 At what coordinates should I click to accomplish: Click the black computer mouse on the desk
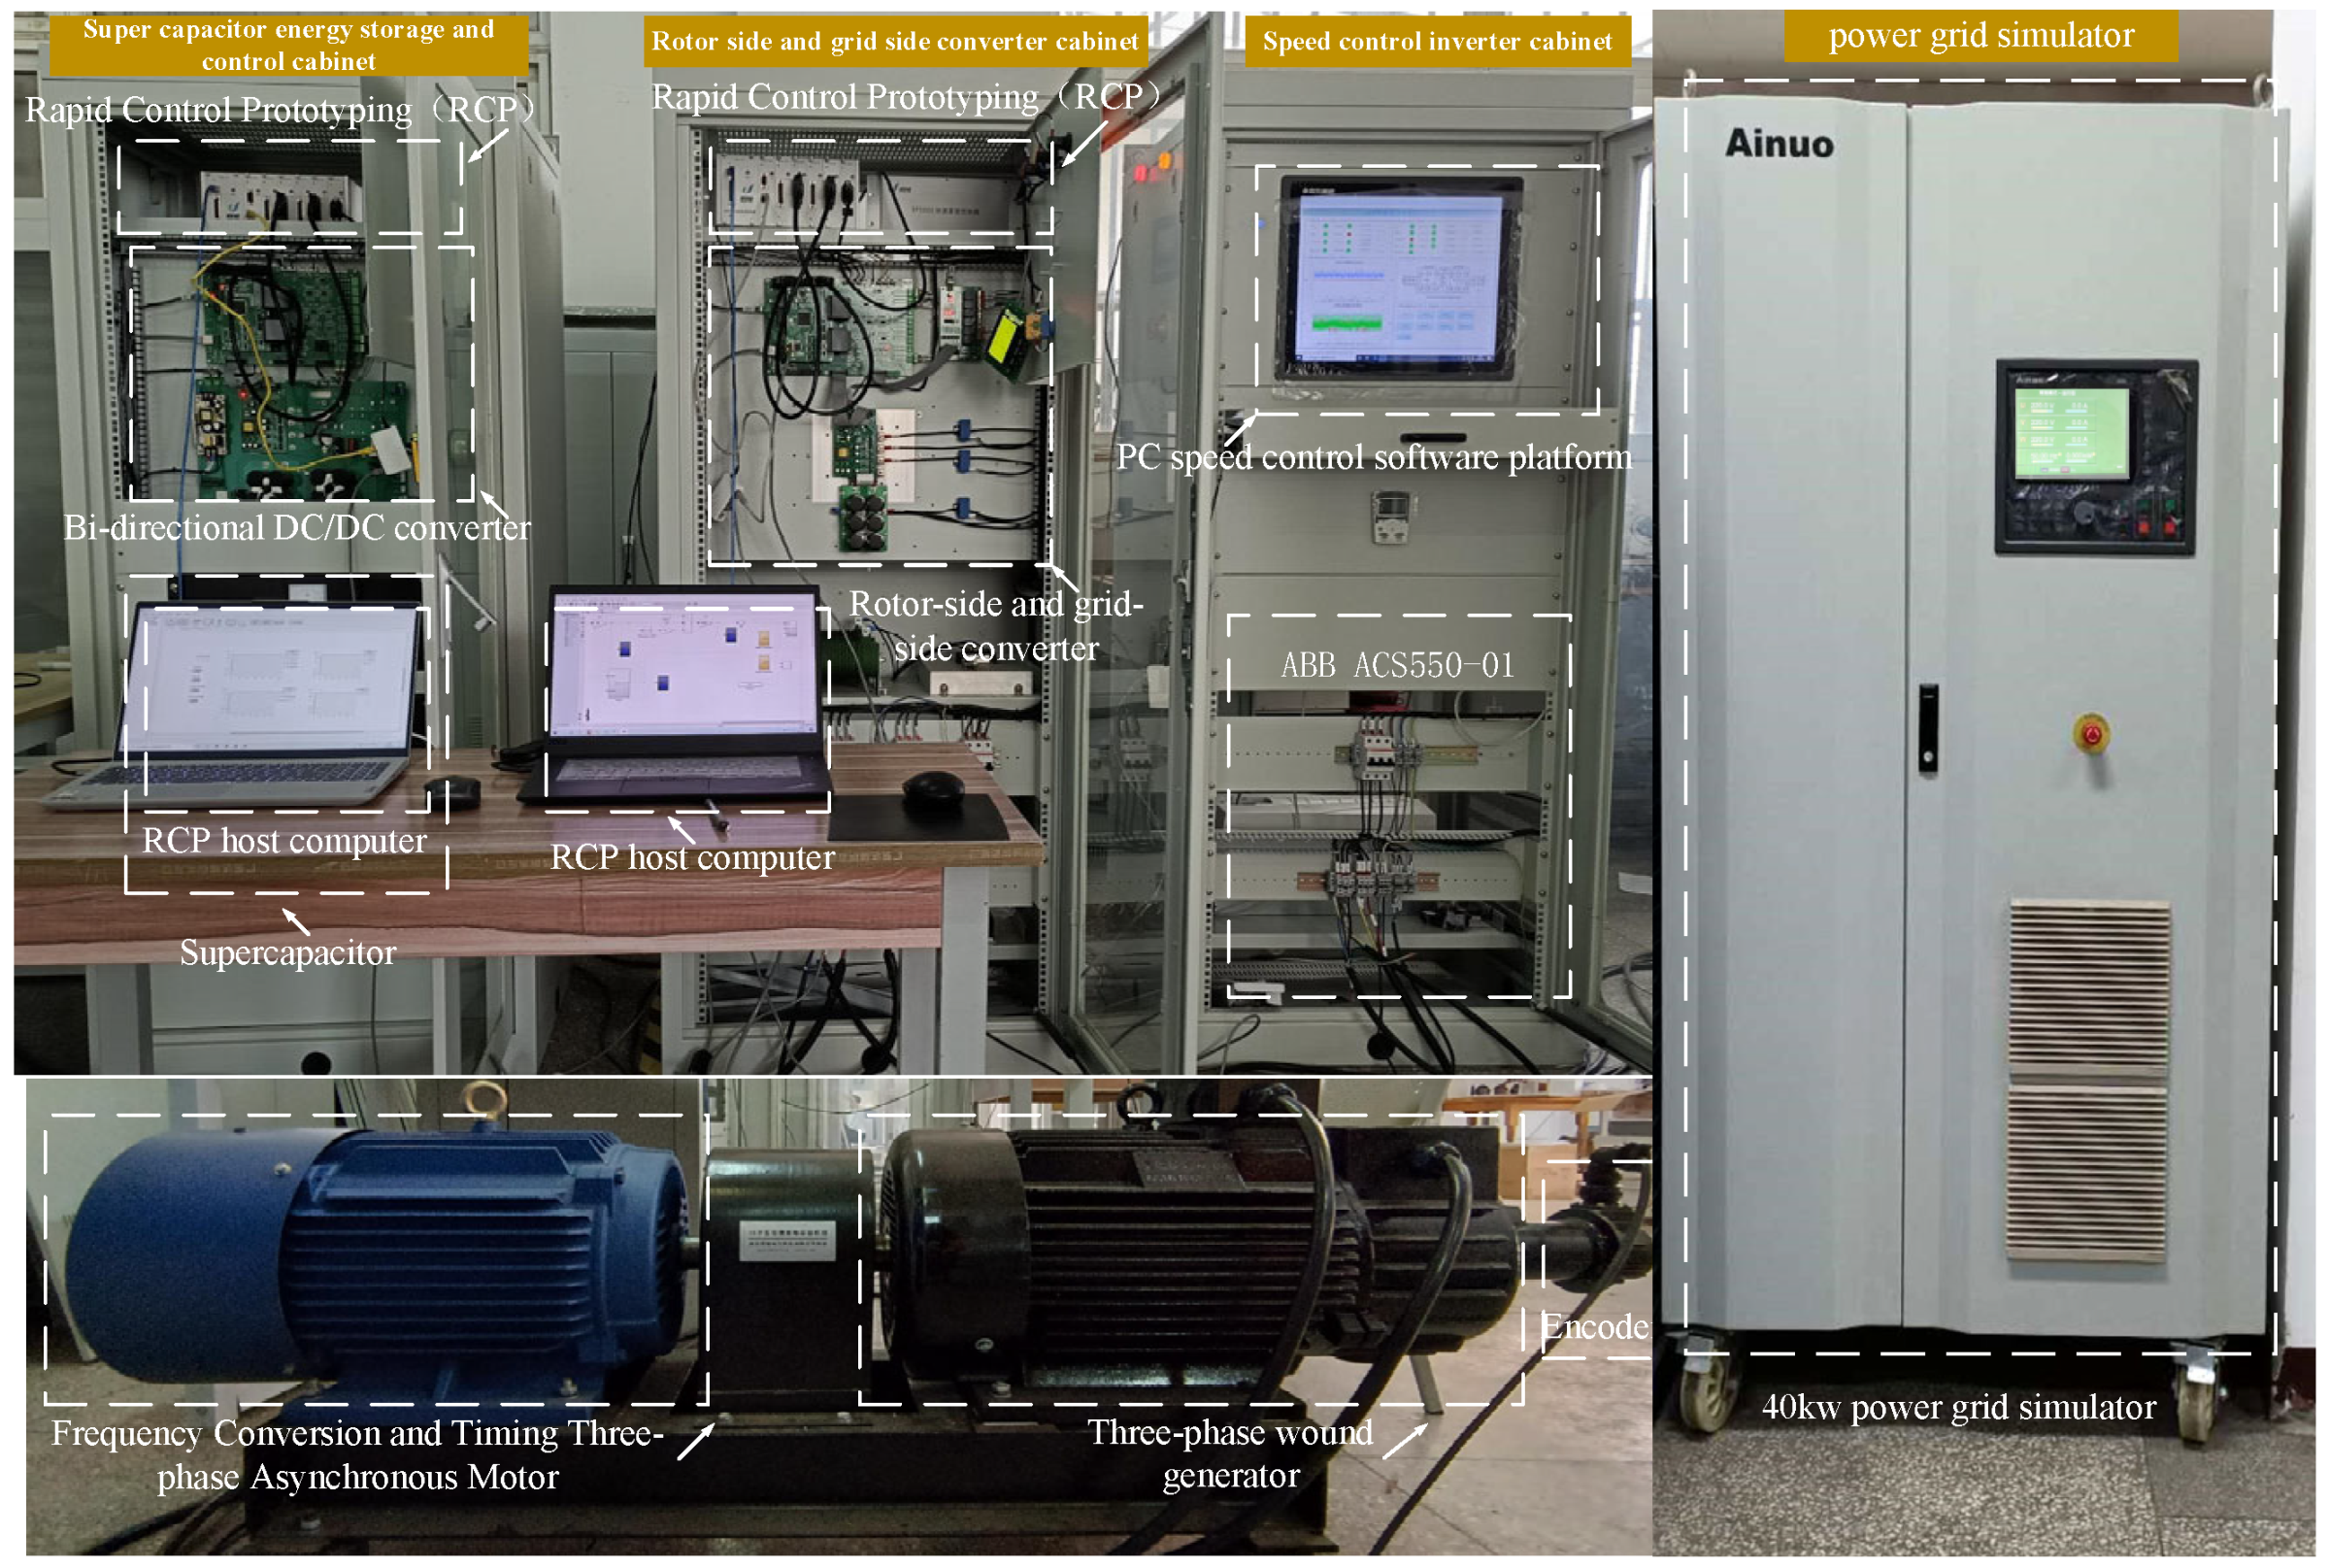click(932, 788)
